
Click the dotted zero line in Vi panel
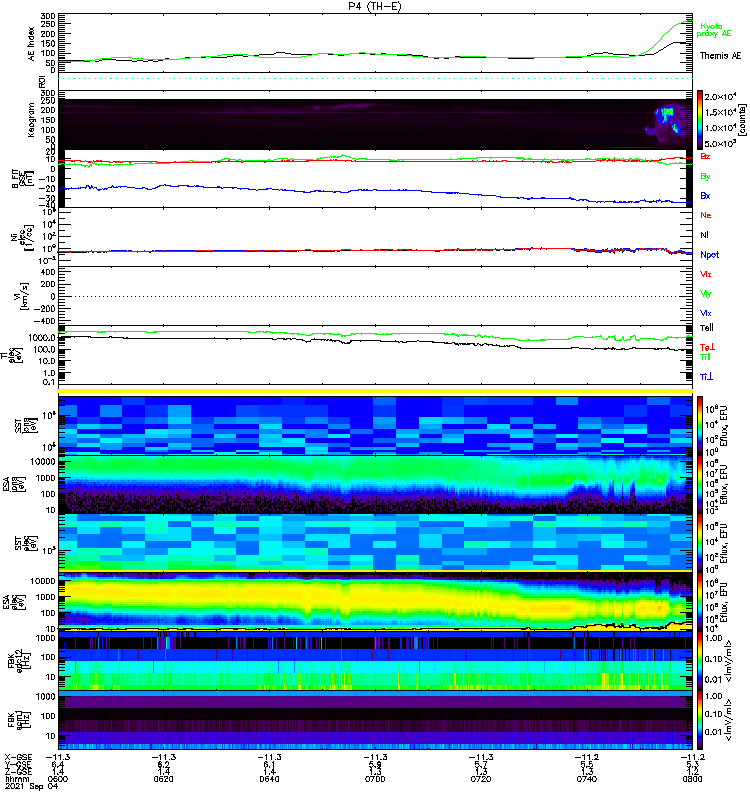[375, 296]
